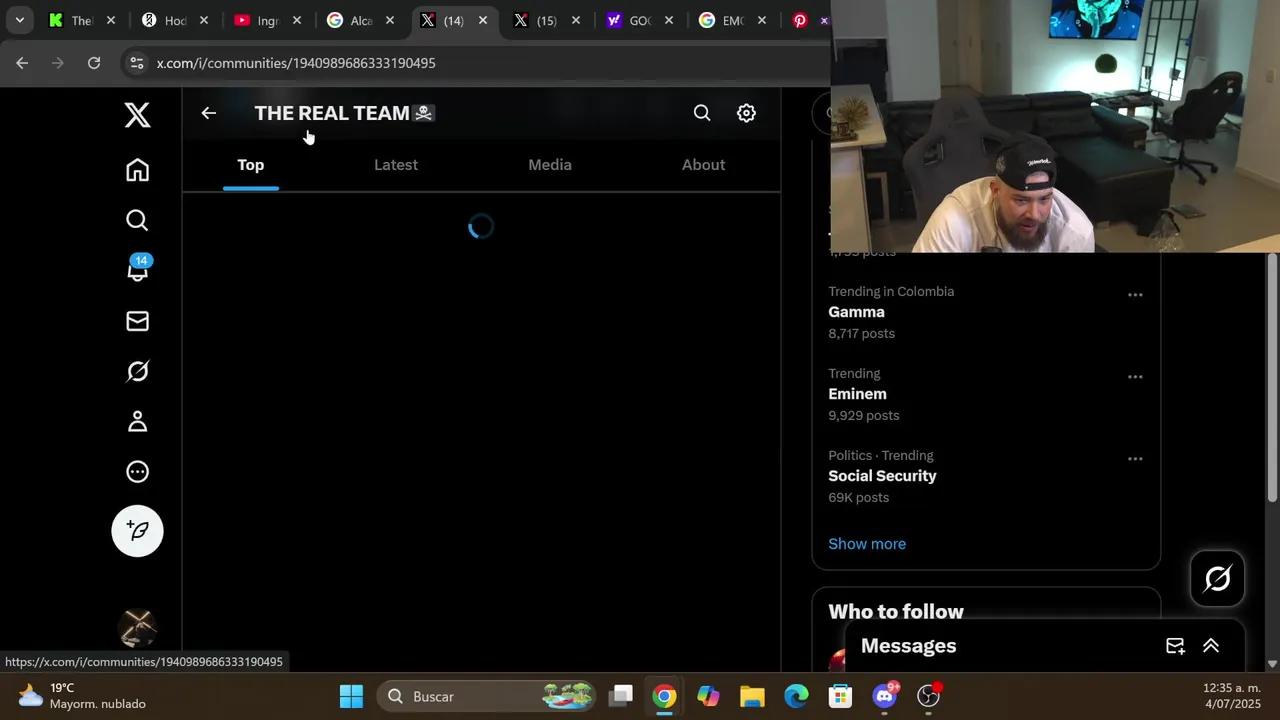Switch to the Pinterest browser tab

808,20
